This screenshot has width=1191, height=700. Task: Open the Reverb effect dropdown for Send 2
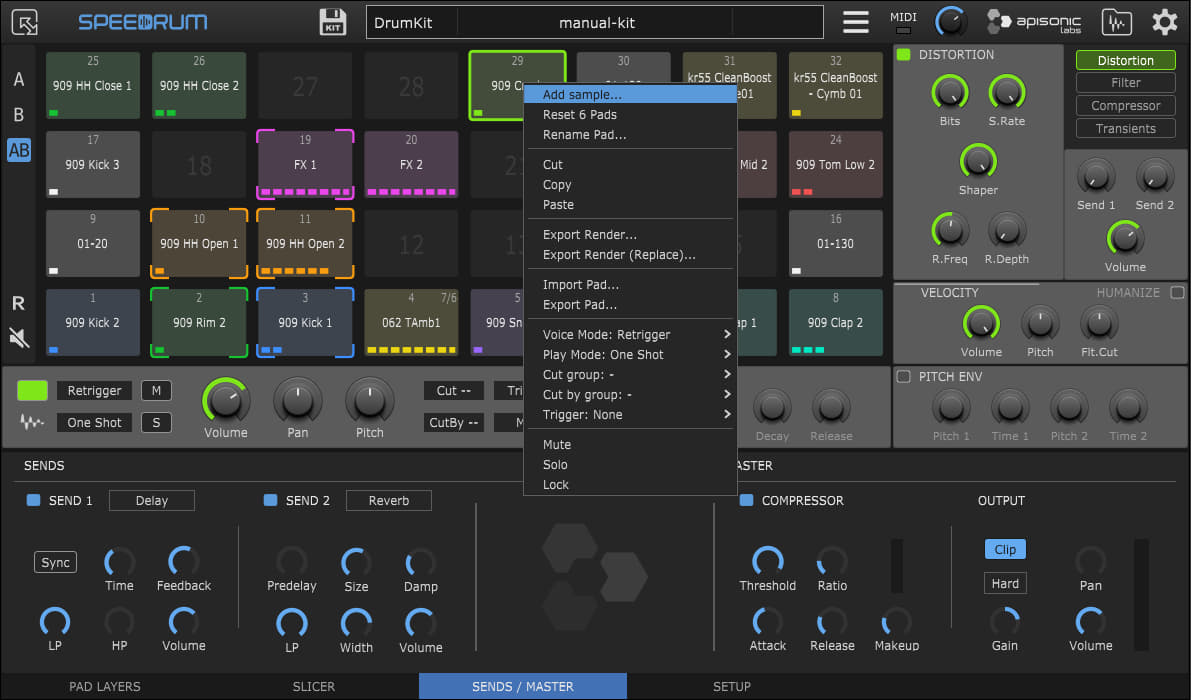(388, 500)
